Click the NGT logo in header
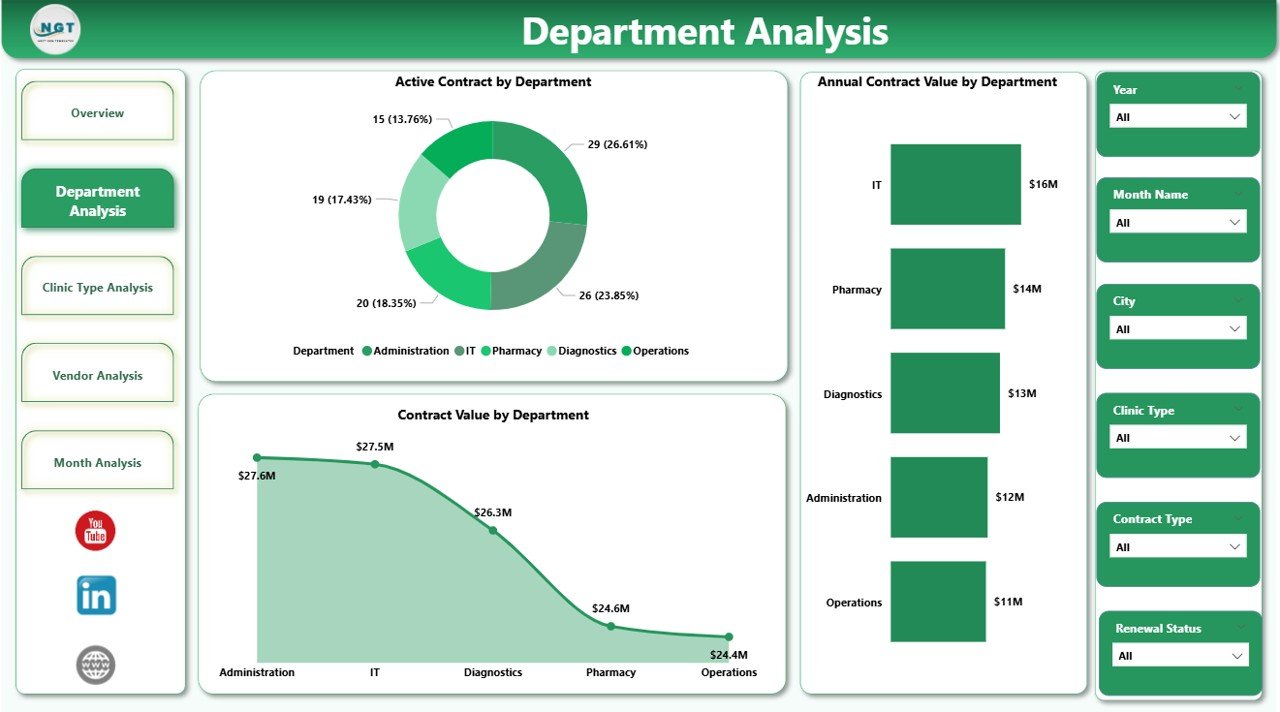This screenshot has width=1280, height=712. [56, 30]
